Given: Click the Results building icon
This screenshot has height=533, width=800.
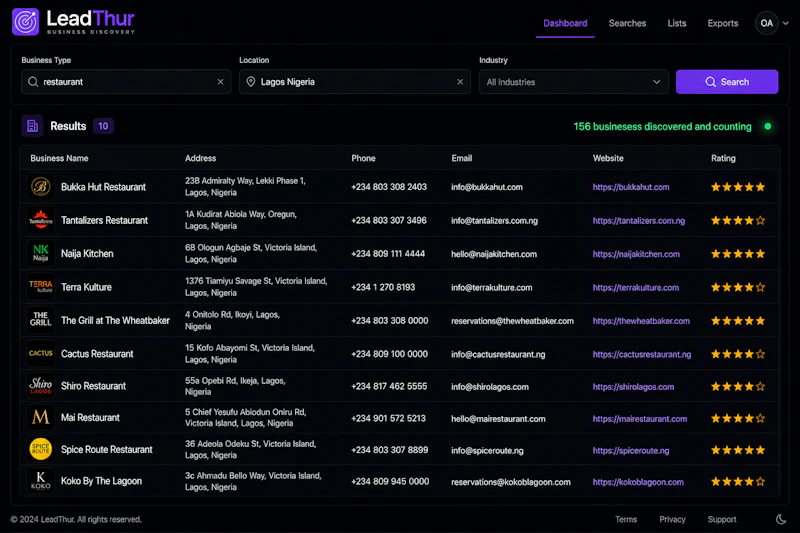Looking at the screenshot, I should point(32,126).
